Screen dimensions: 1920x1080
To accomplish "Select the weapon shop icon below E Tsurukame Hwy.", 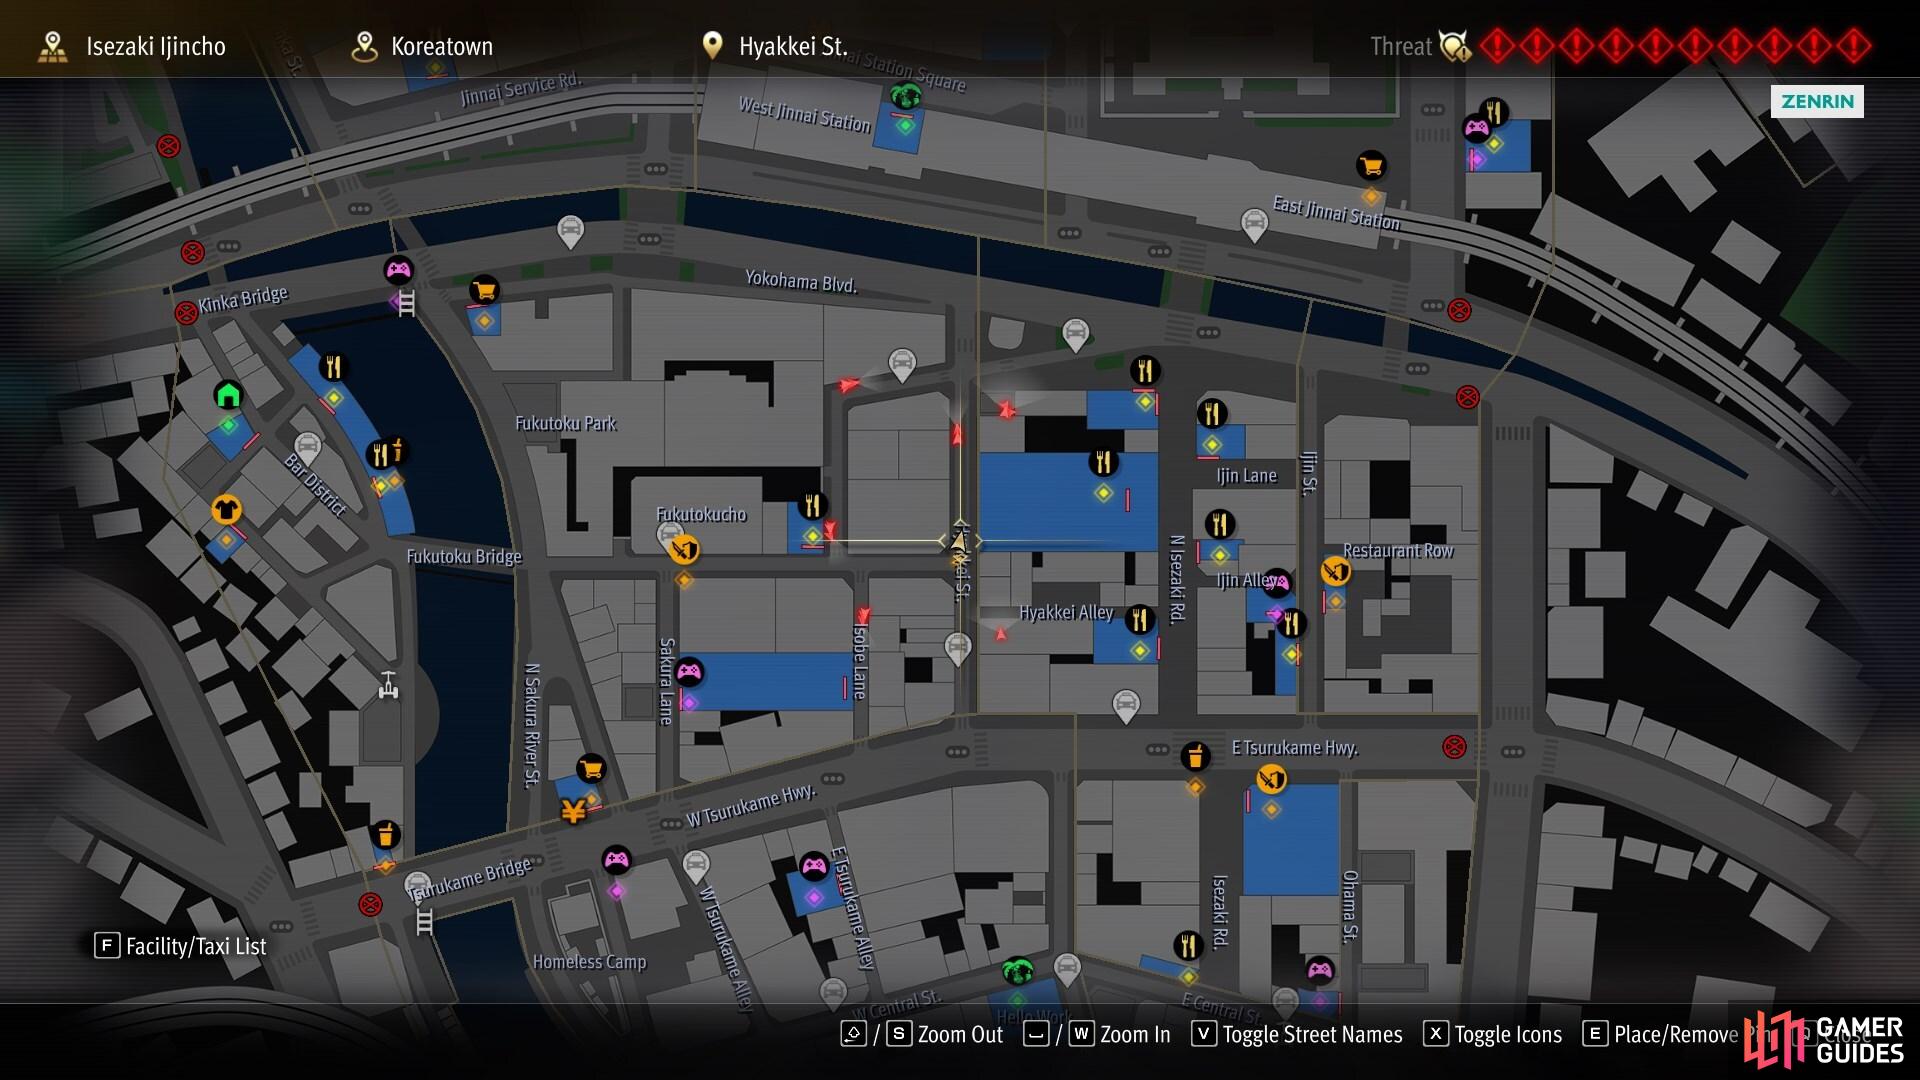I will pos(1271,778).
